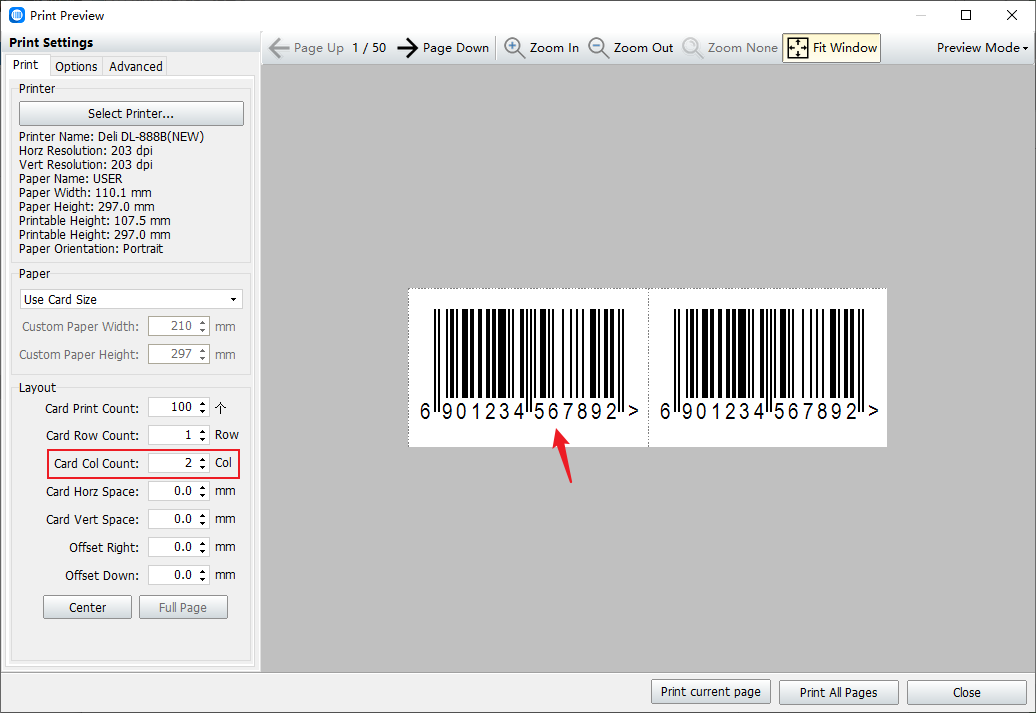The image size is (1036, 713).
Task: Click the Paper Name: USER text
Action: (71, 178)
